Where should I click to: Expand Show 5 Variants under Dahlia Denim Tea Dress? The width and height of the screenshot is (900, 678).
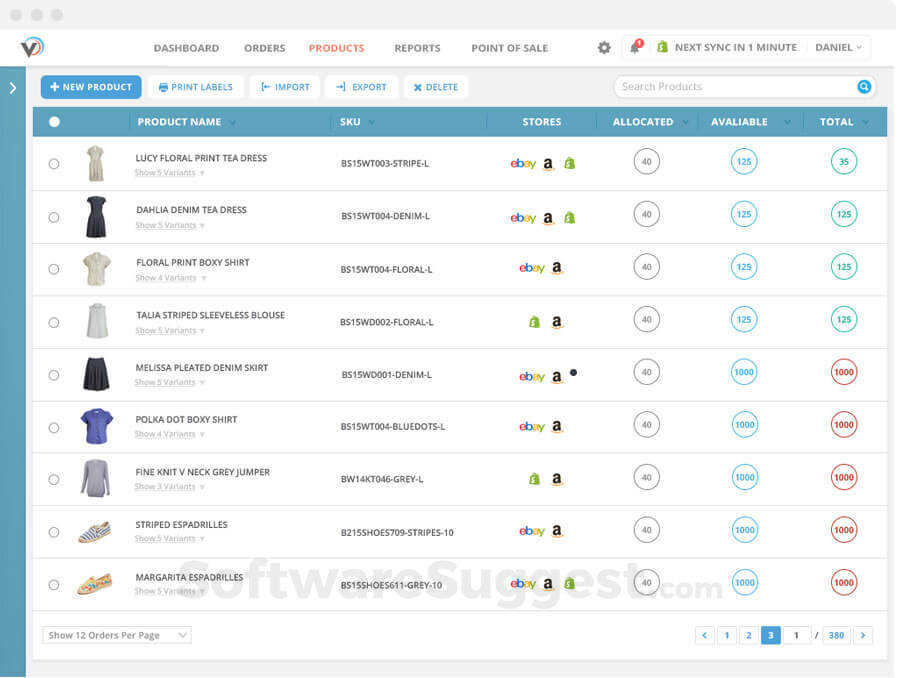pyautogui.click(x=169, y=225)
